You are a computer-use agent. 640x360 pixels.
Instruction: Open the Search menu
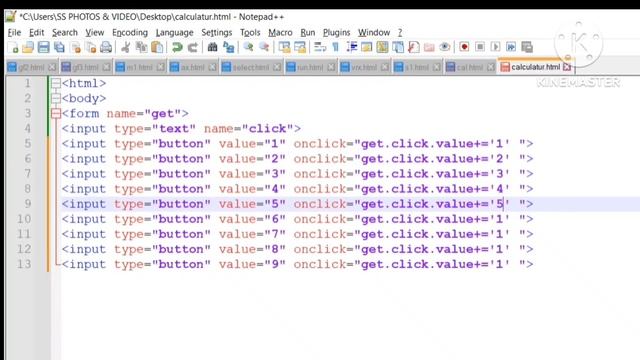point(64,33)
